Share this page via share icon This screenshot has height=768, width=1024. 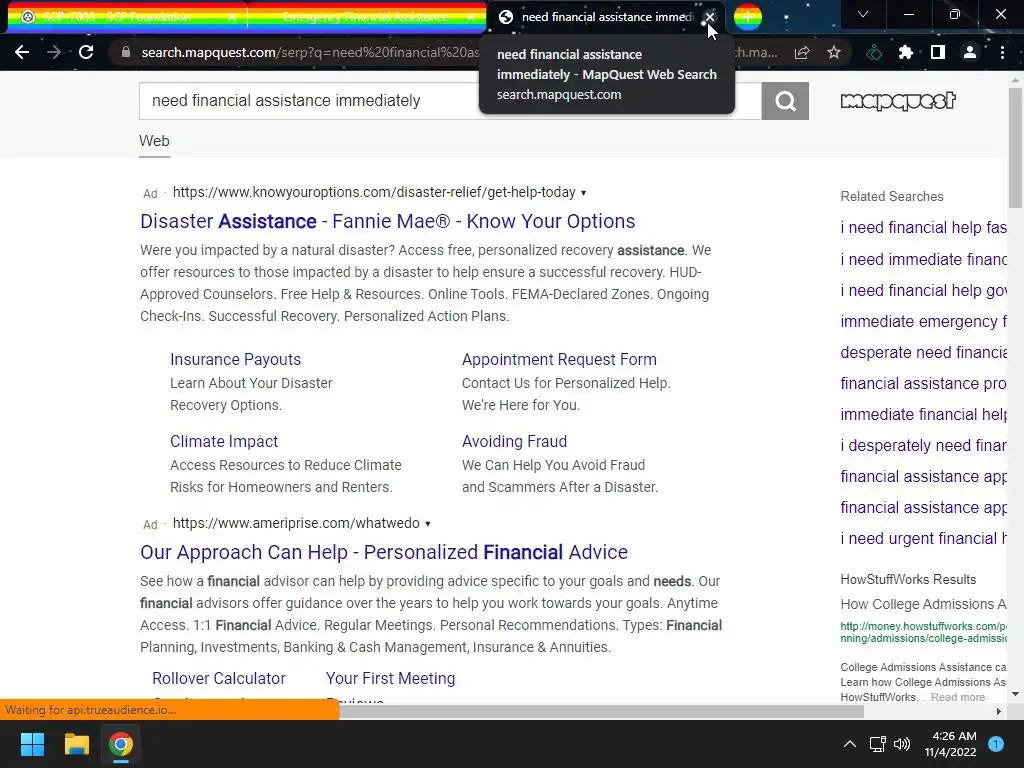802,53
